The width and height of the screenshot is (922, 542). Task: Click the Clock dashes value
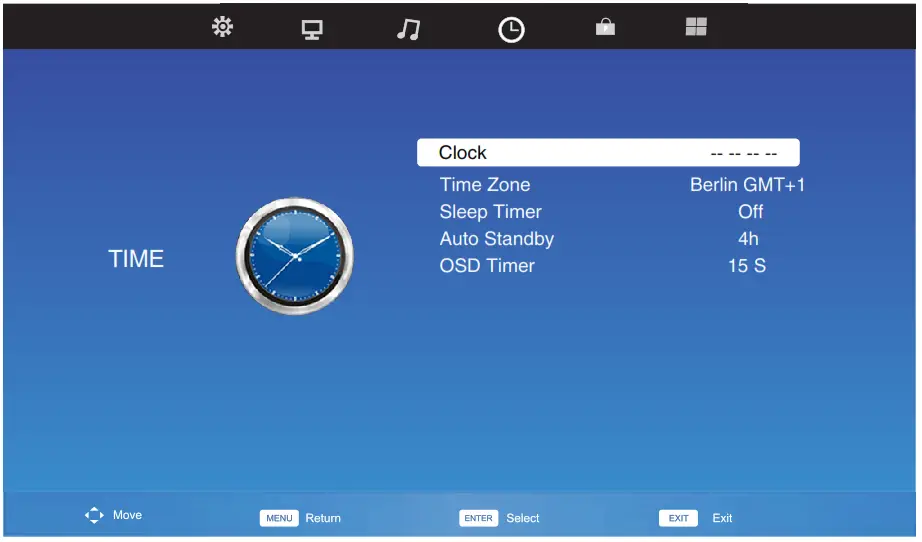(744, 154)
